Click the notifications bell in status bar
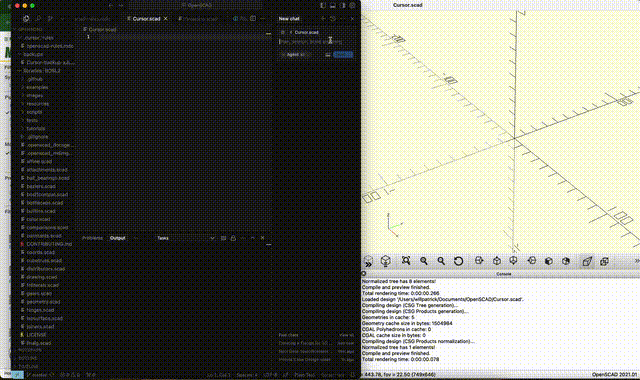The height and width of the screenshot is (380, 640). tap(353, 375)
